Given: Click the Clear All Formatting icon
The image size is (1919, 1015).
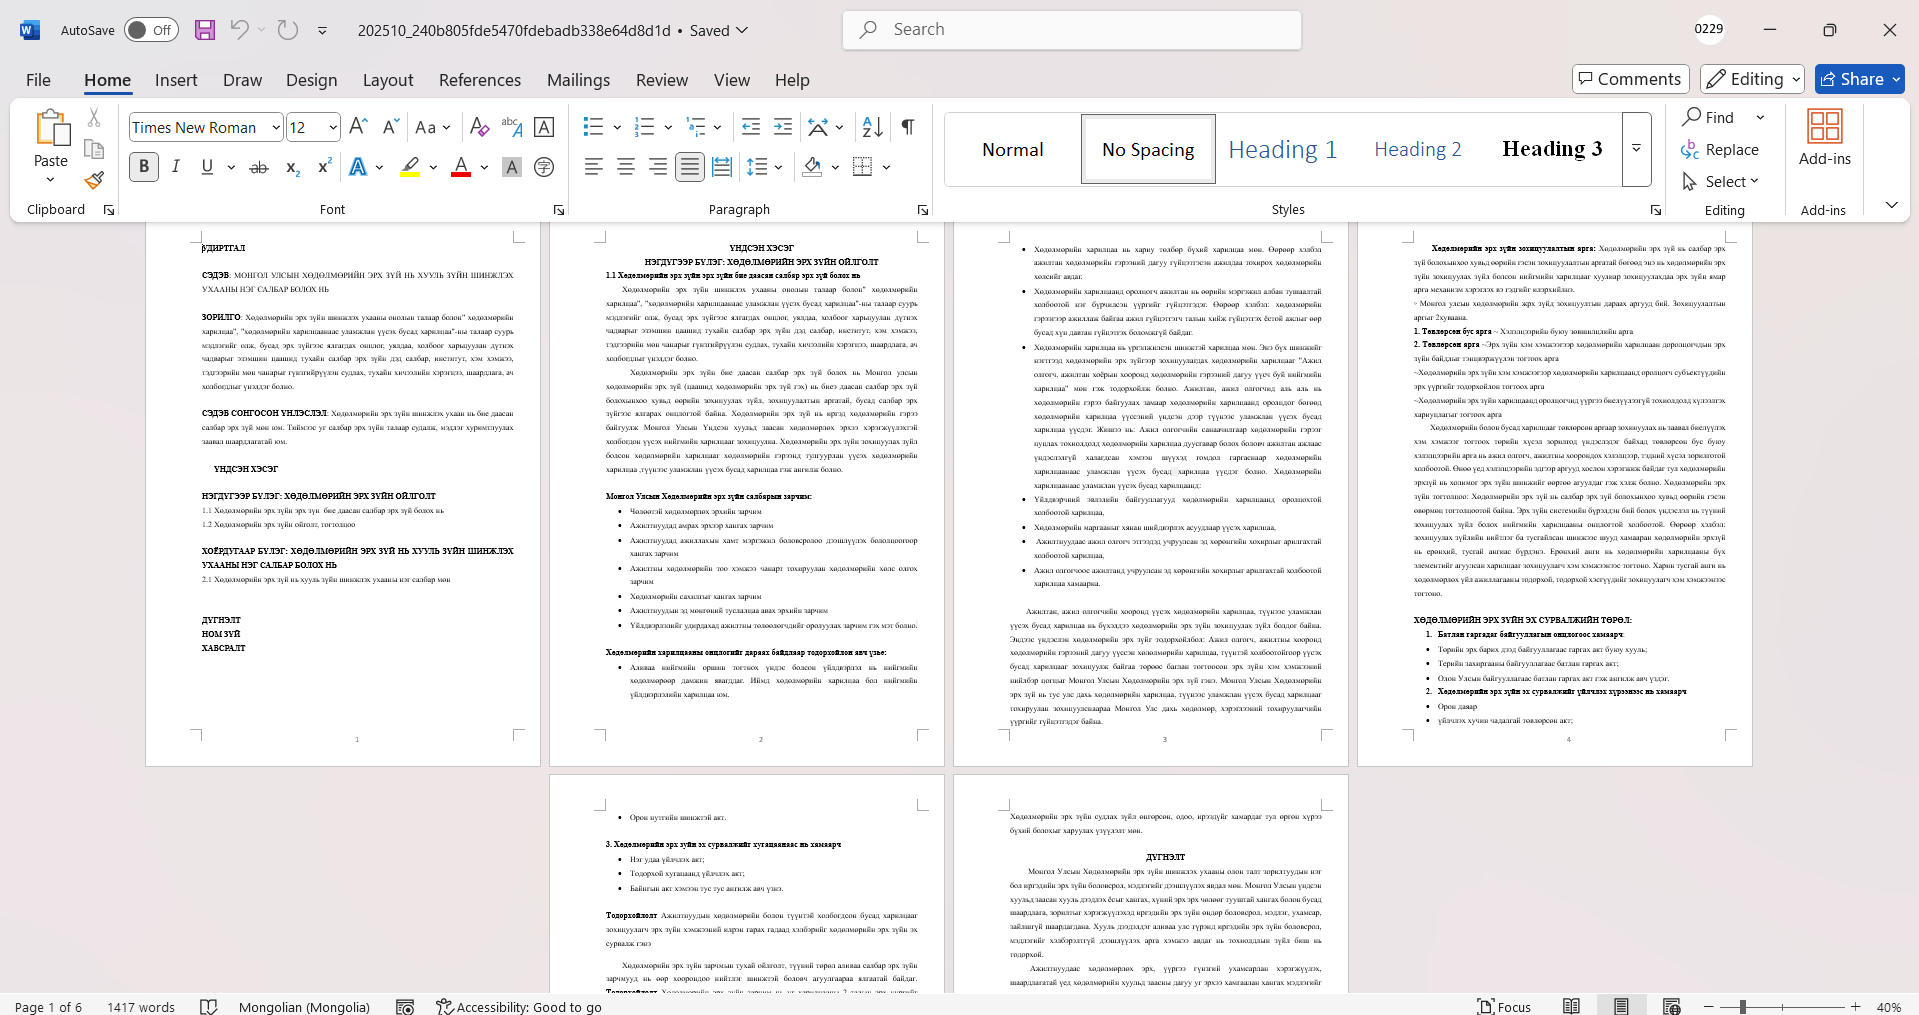Looking at the screenshot, I should [x=479, y=127].
